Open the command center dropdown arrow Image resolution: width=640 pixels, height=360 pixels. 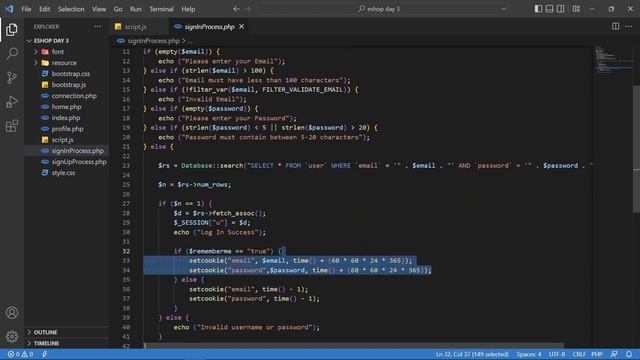503,9
